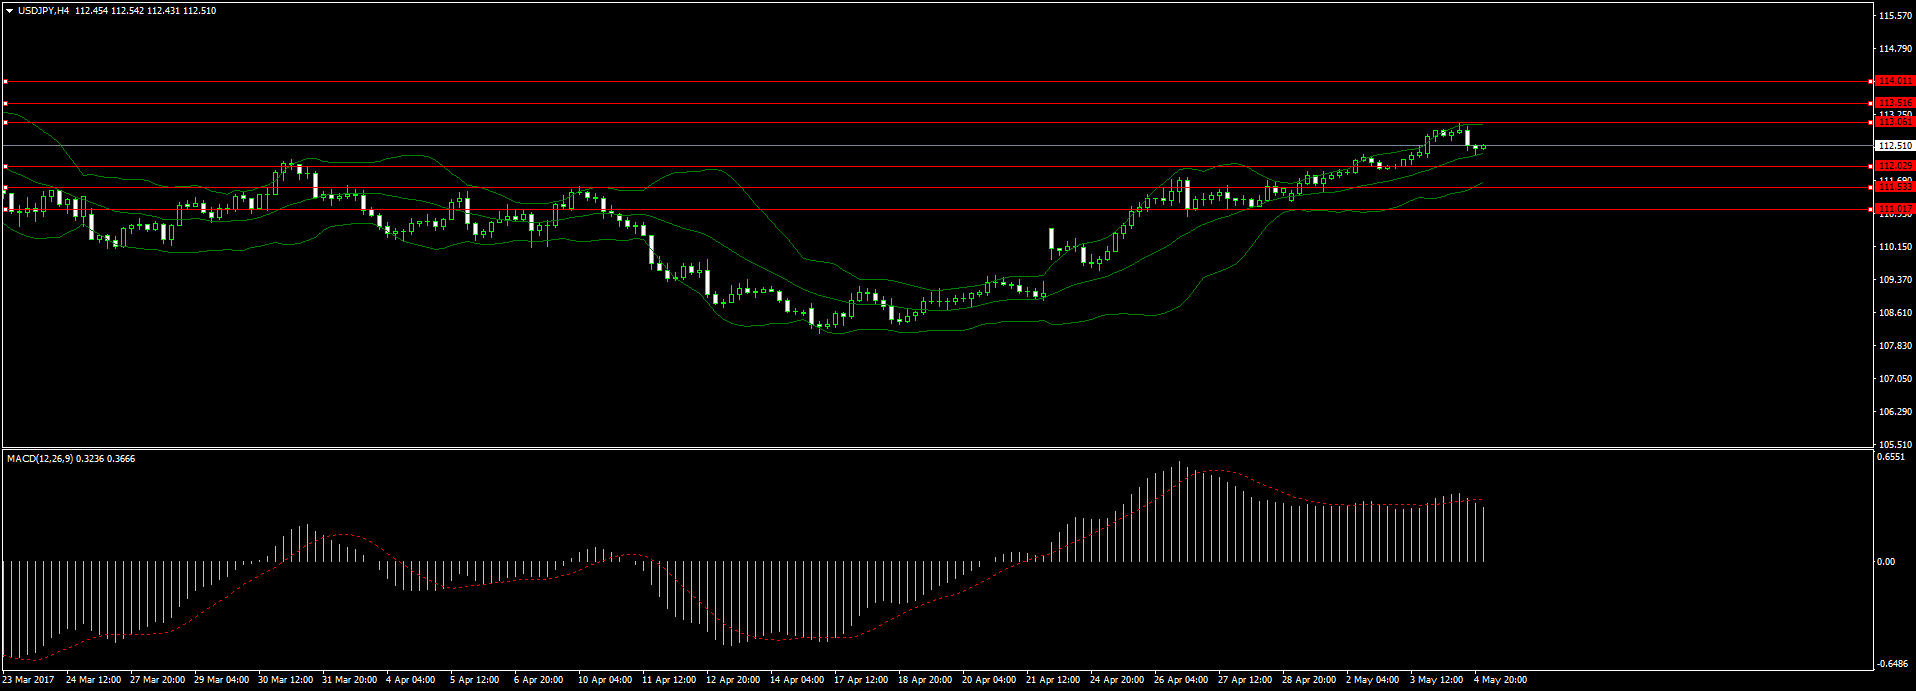Image resolution: width=1916 pixels, height=691 pixels.
Task: Click left anchor handle of 113.516 line
Action: (x=5, y=103)
